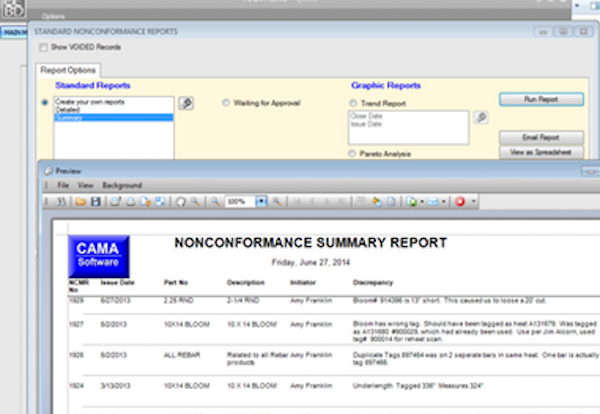Select the Waiting for Approval radio button

(226, 102)
